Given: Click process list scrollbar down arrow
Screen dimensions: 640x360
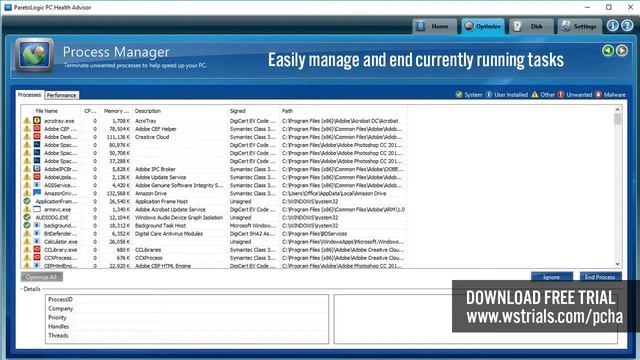Looking at the screenshot, I should (x=617, y=264).
